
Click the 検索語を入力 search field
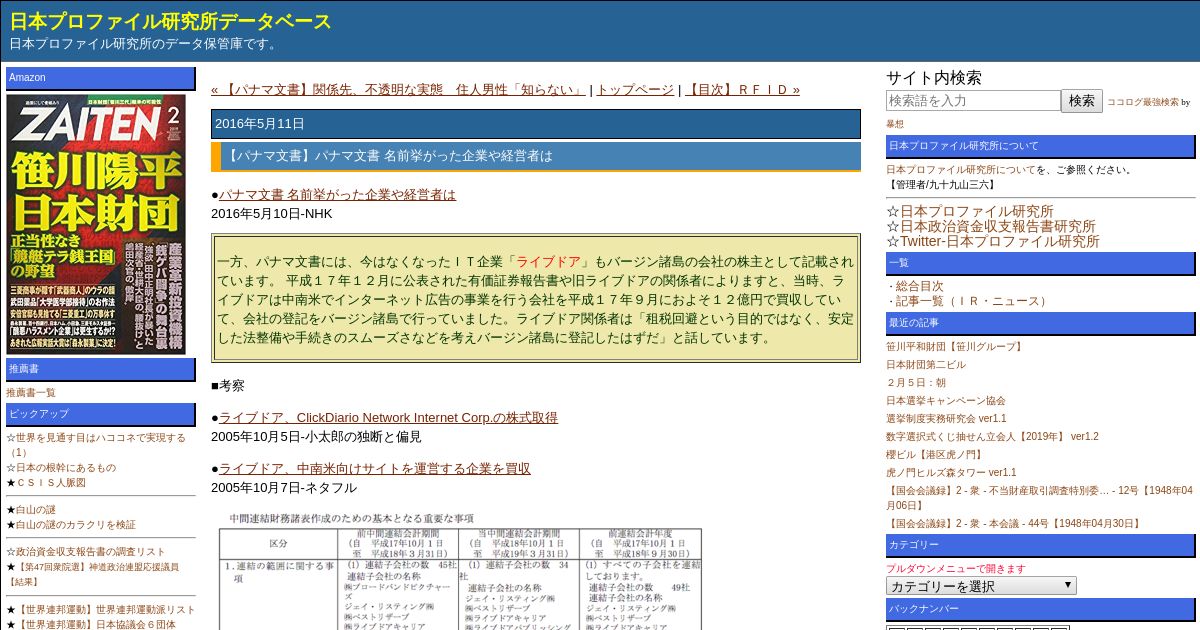tap(973, 101)
